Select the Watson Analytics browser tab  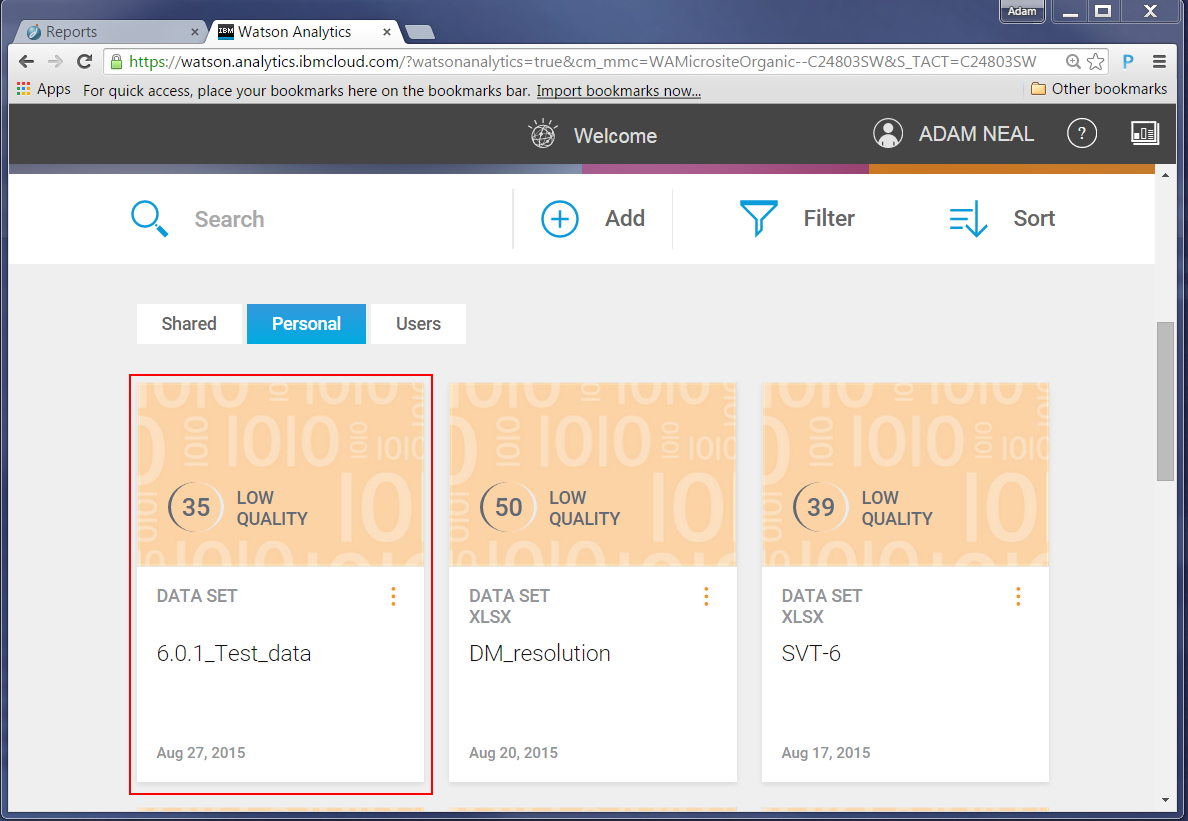pos(303,32)
